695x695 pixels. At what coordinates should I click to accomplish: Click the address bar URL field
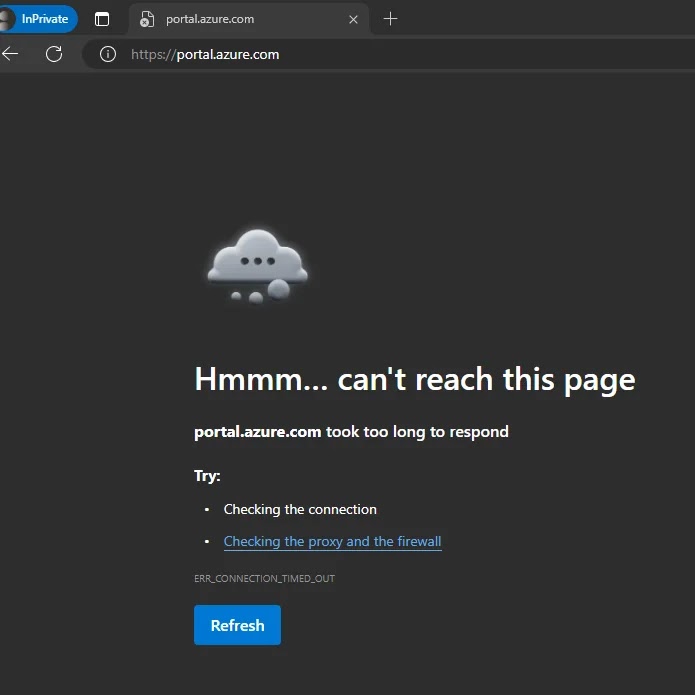(x=389, y=54)
